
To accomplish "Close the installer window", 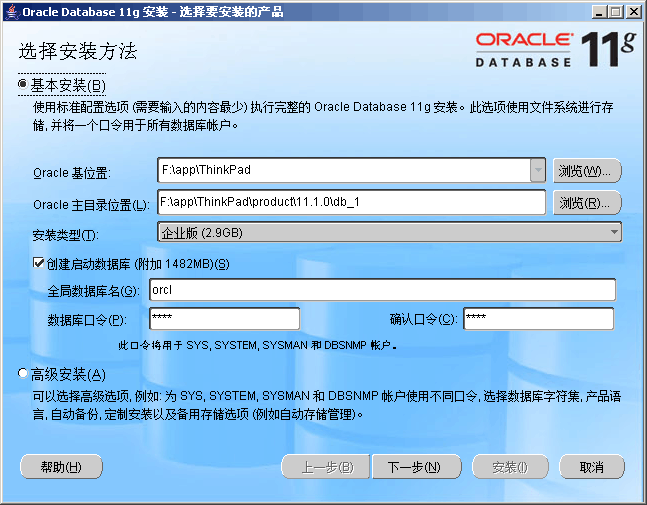I will 633,12.
